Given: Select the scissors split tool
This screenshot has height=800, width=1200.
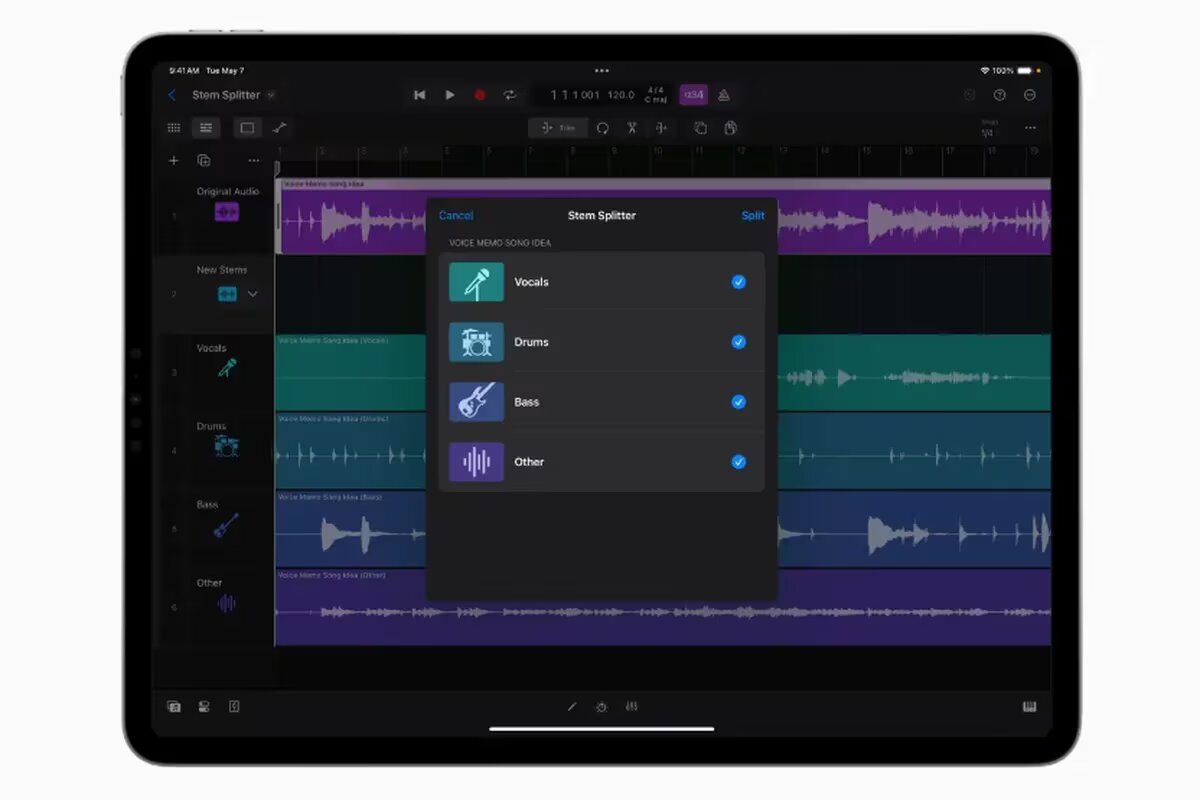Looking at the screenshot, I should 632,128.
